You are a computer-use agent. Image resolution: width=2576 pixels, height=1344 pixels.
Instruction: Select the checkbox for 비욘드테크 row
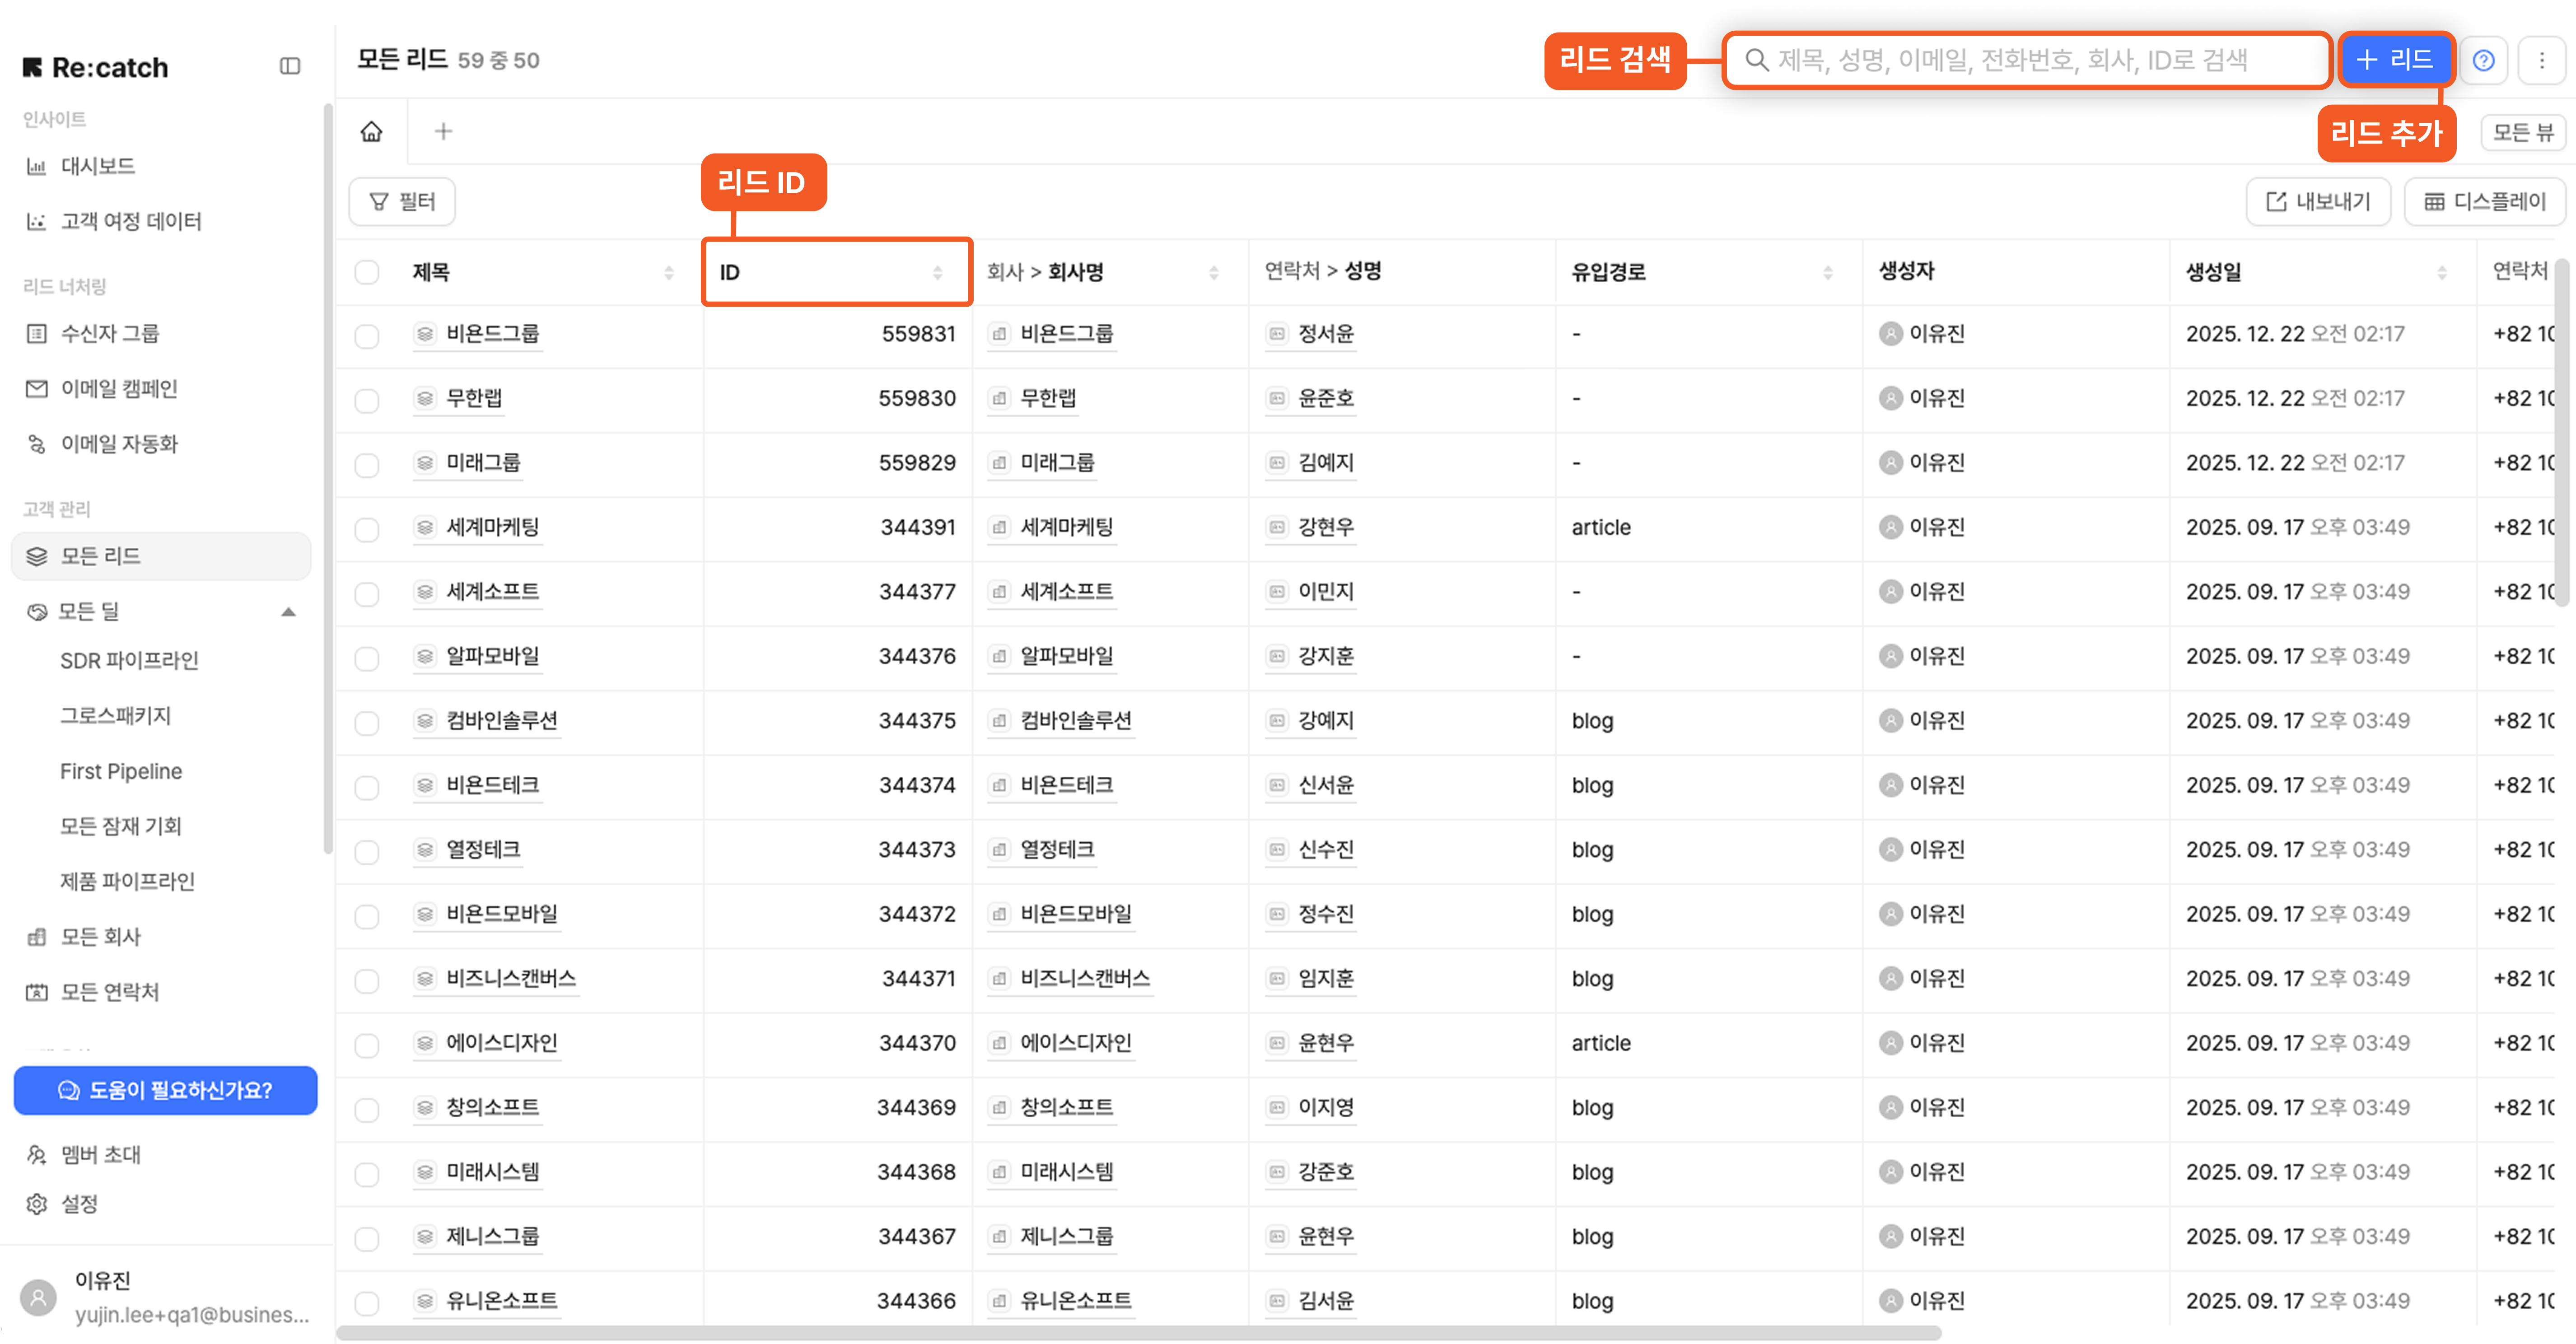pos(367,787)
